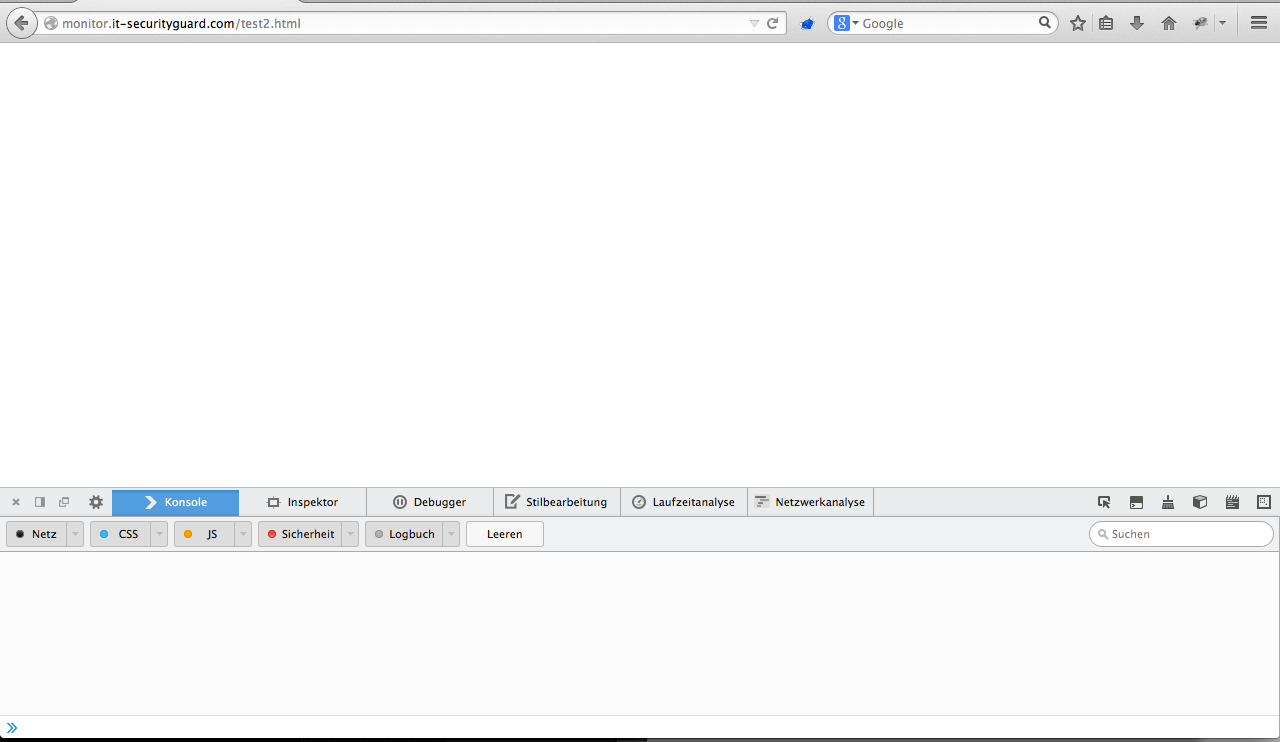
Task: Open the Debugger tab
Action: (x=430, y=502)
